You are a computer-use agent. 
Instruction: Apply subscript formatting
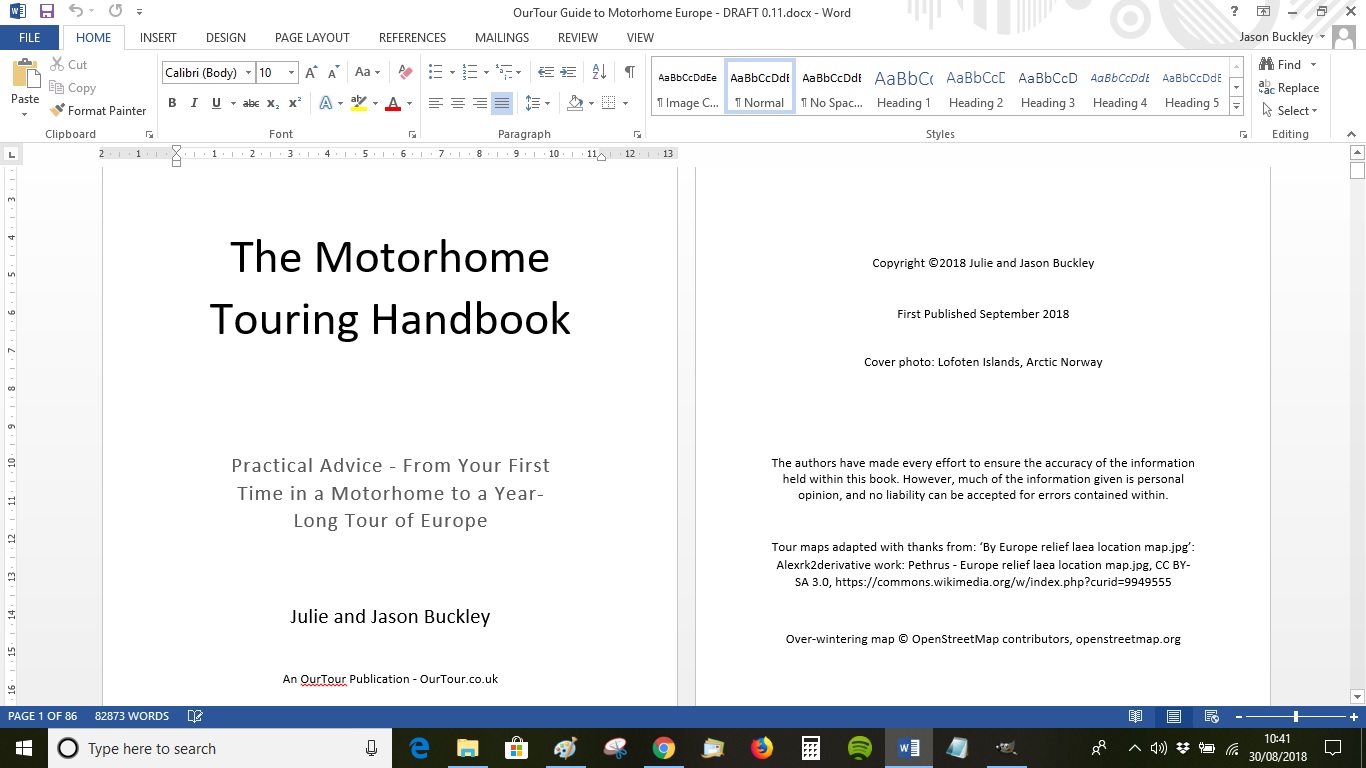[272, 103]
